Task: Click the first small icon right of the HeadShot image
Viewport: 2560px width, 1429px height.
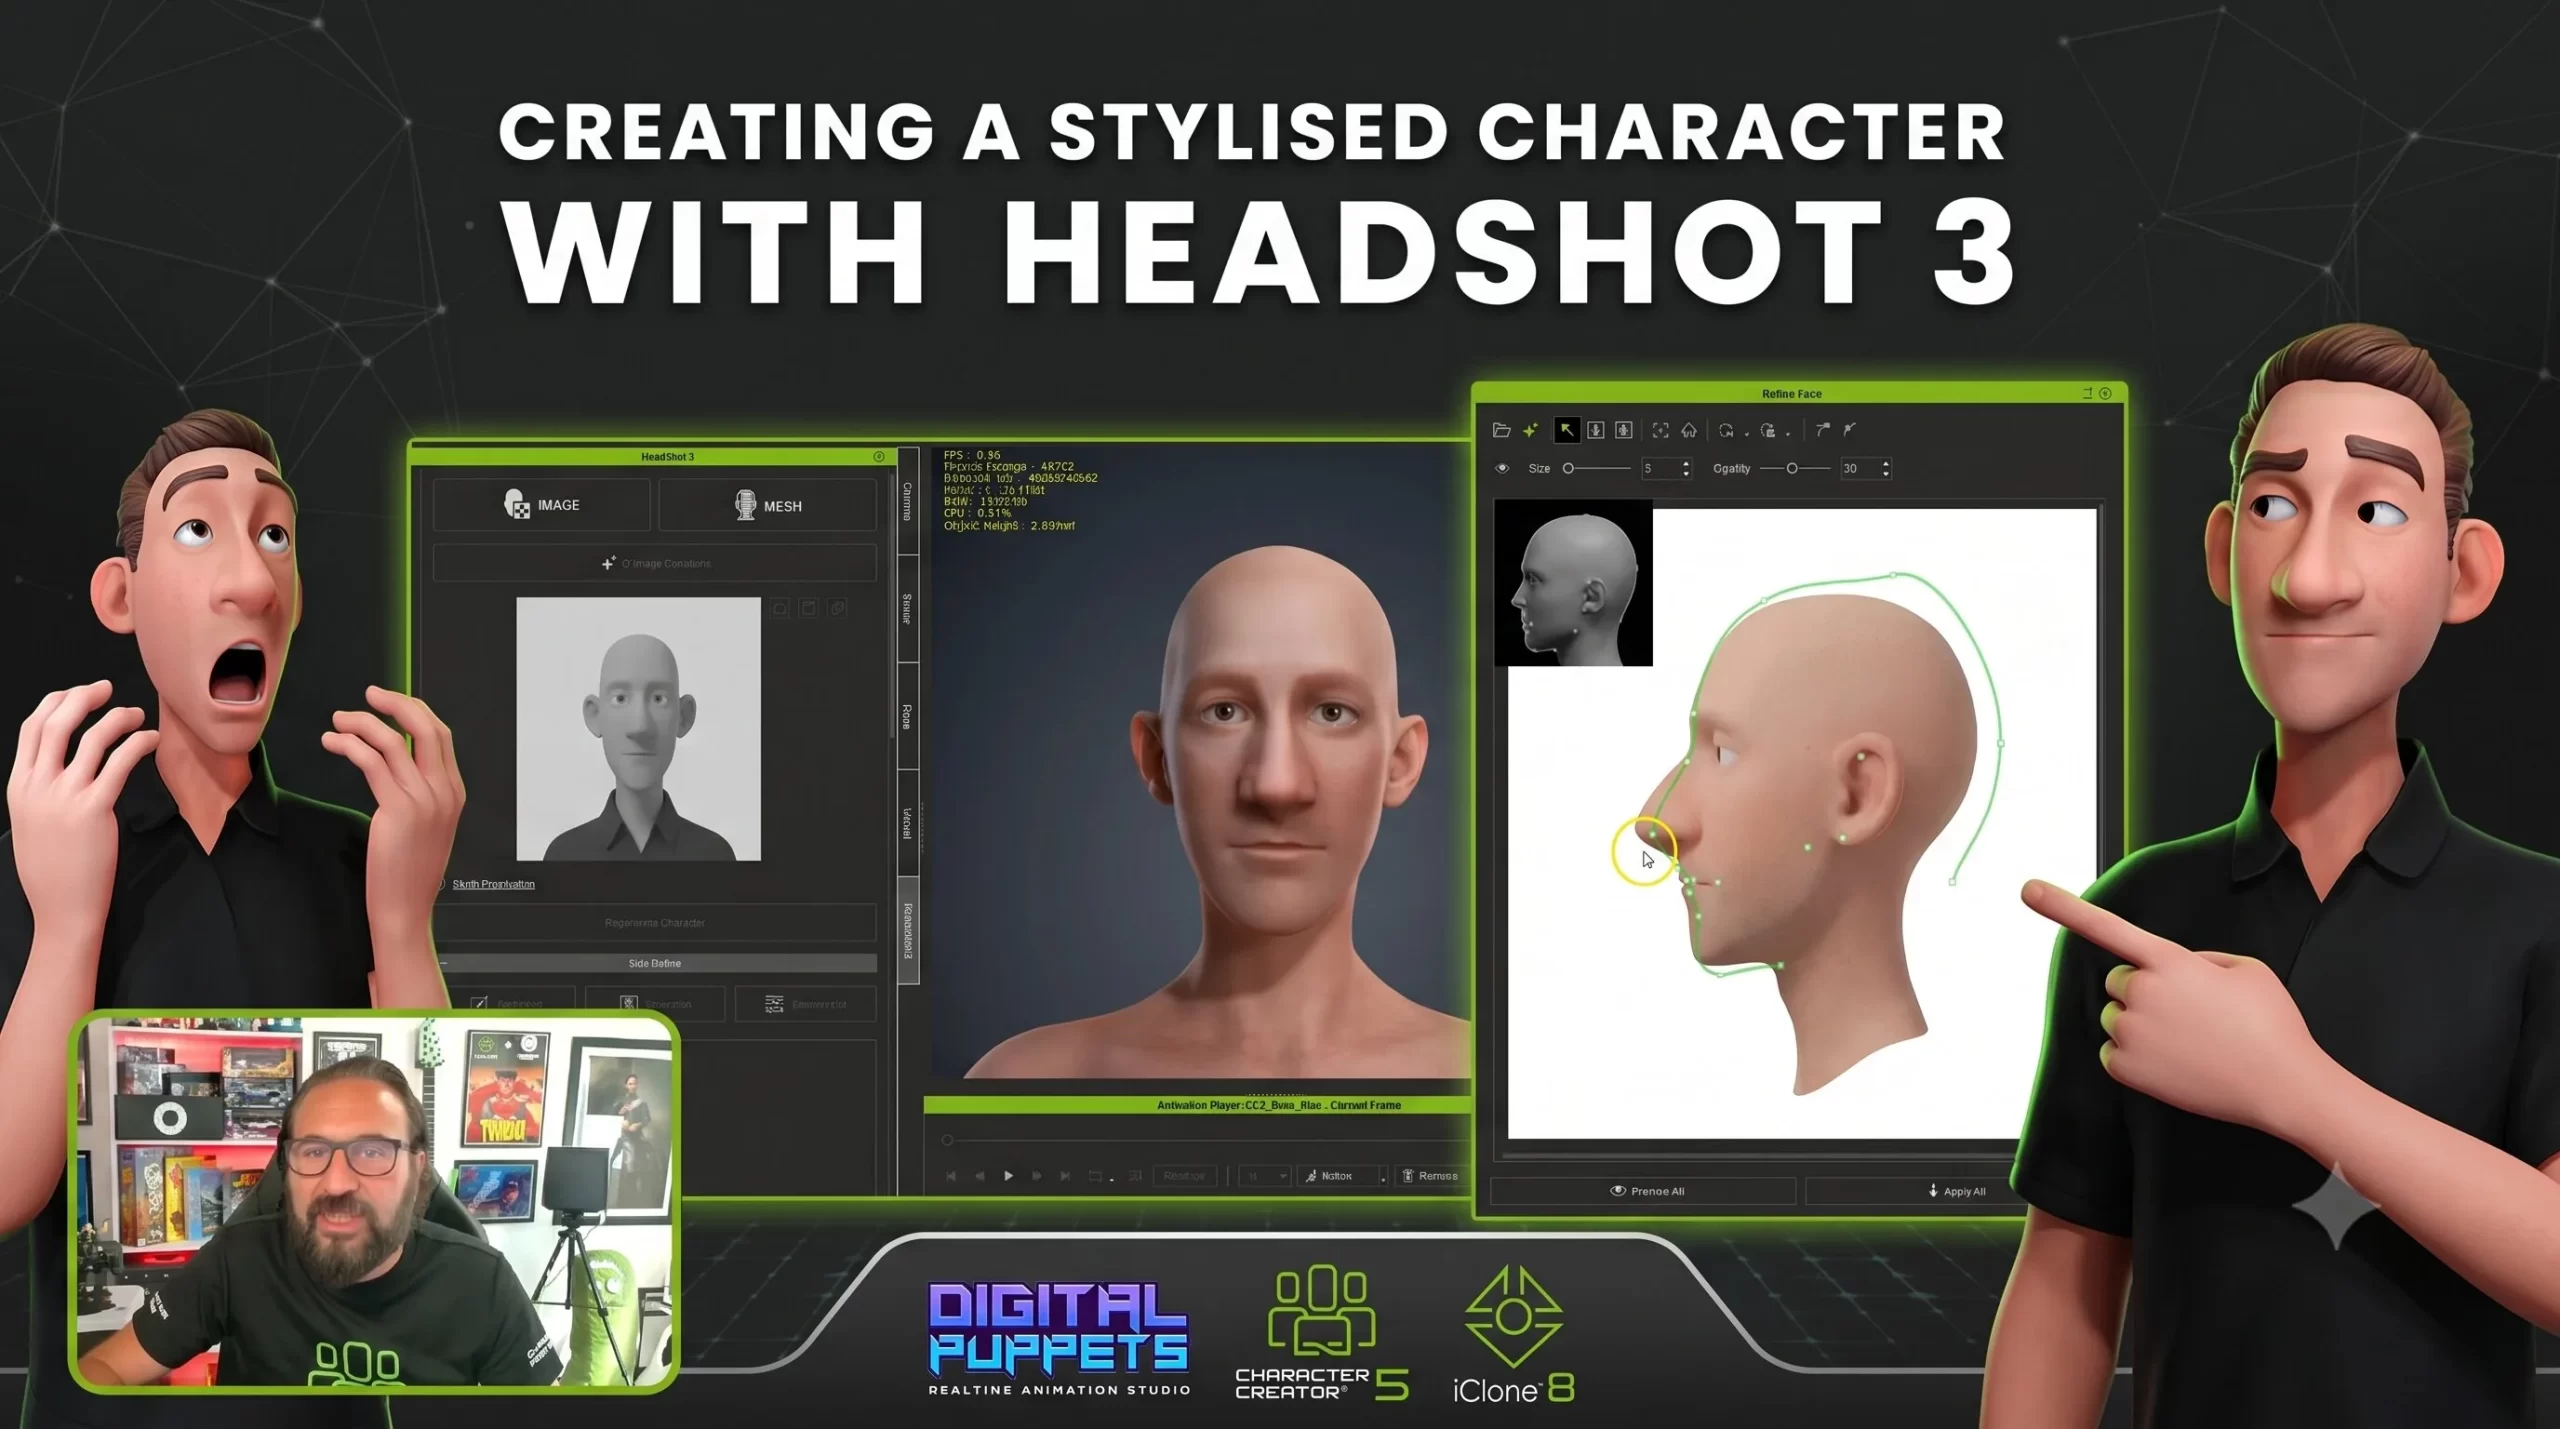Action: pyautogui.click(x=780, y=608)
